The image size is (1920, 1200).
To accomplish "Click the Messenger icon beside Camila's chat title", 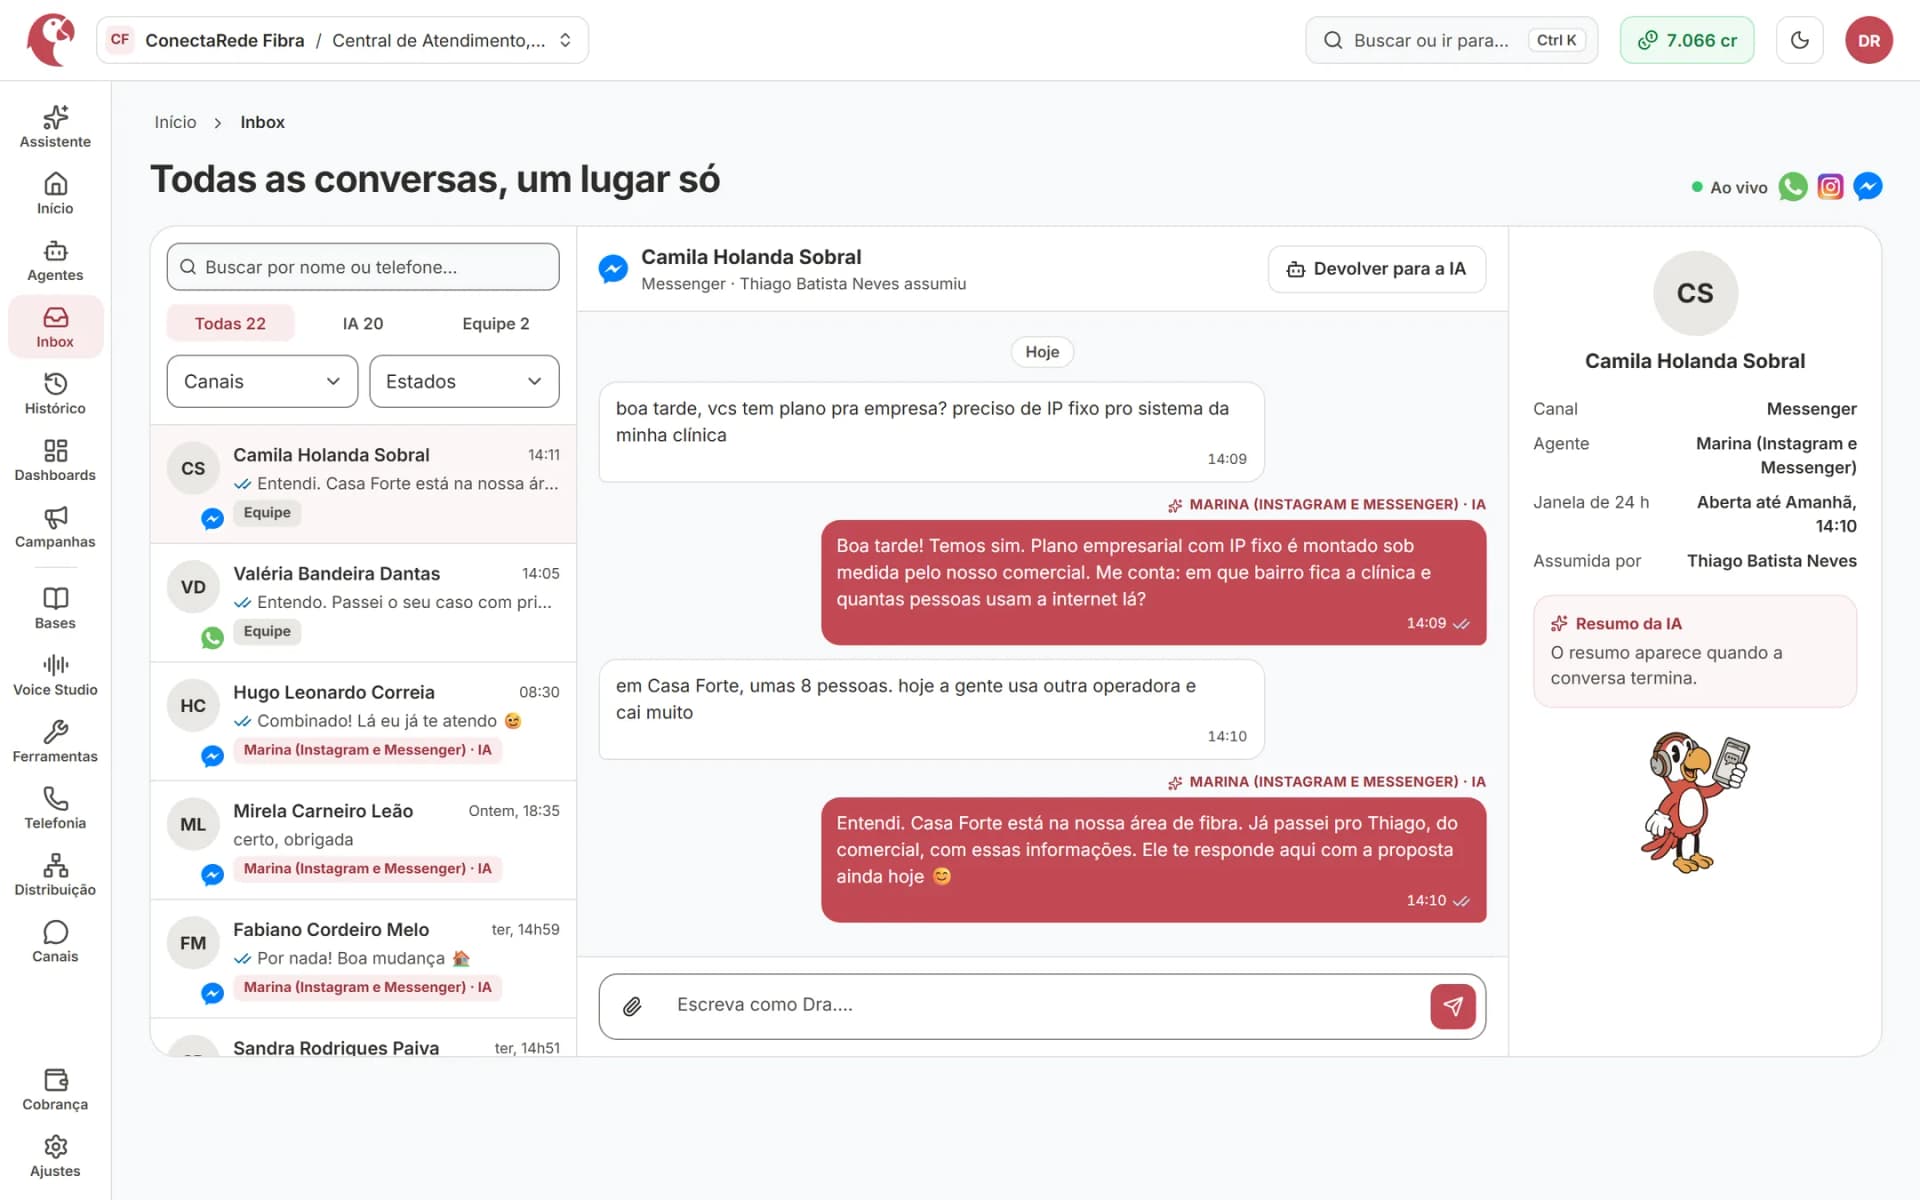I will (x=613, y=269).
